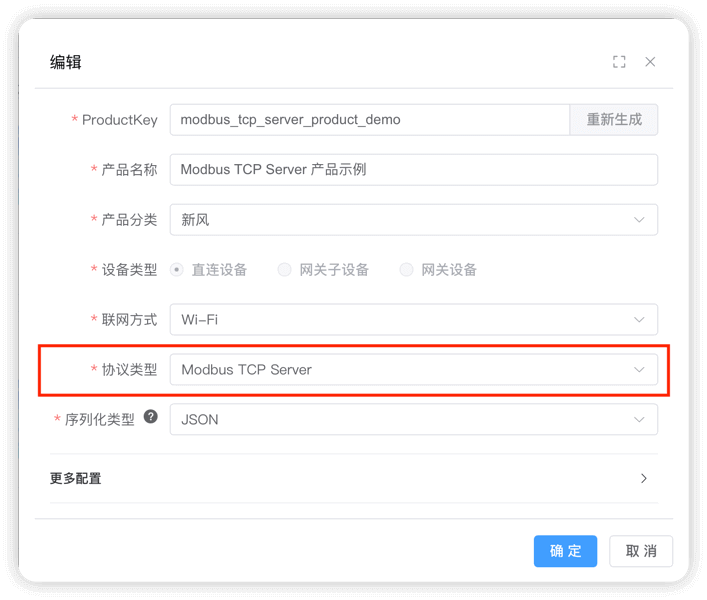707x600 pixels.
Task: Click the 编辑 dialog title
Action: pos(66,62)
